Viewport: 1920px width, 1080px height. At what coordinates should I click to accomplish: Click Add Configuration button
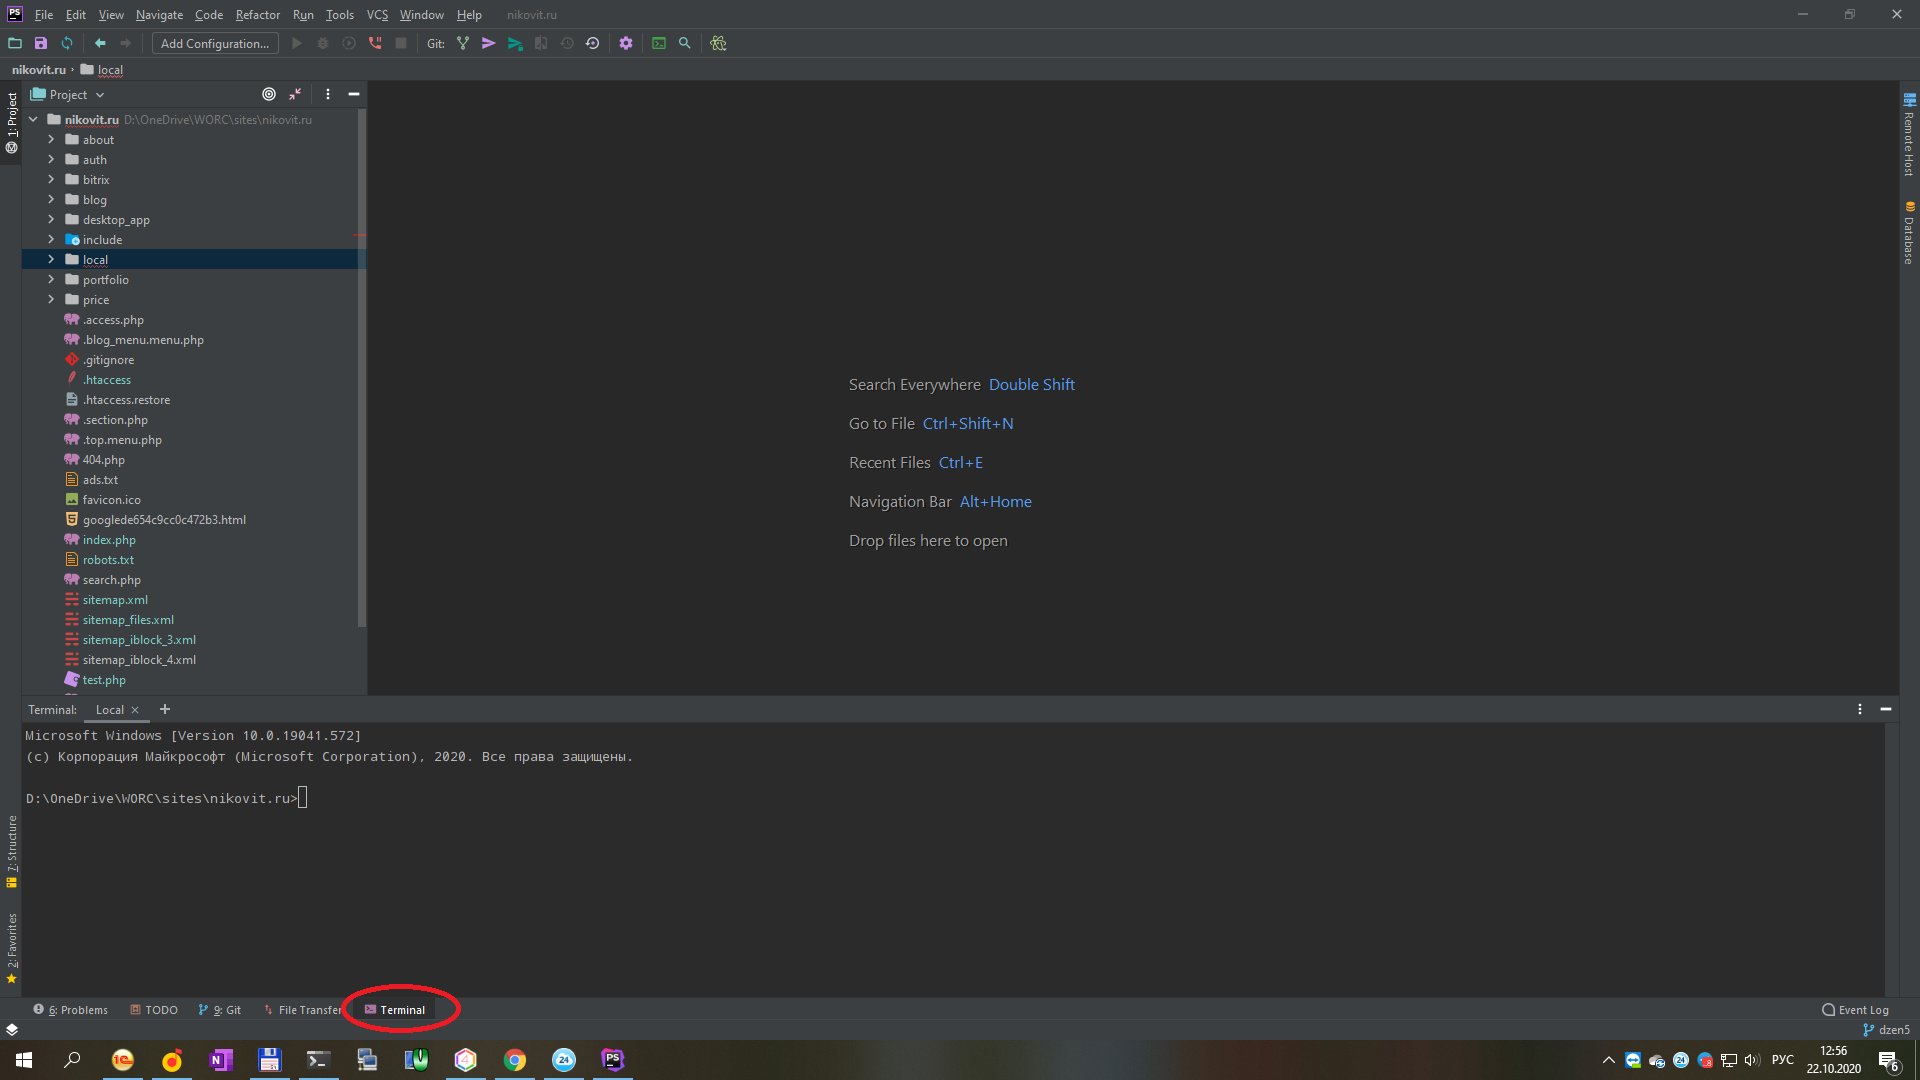(215, 43)
